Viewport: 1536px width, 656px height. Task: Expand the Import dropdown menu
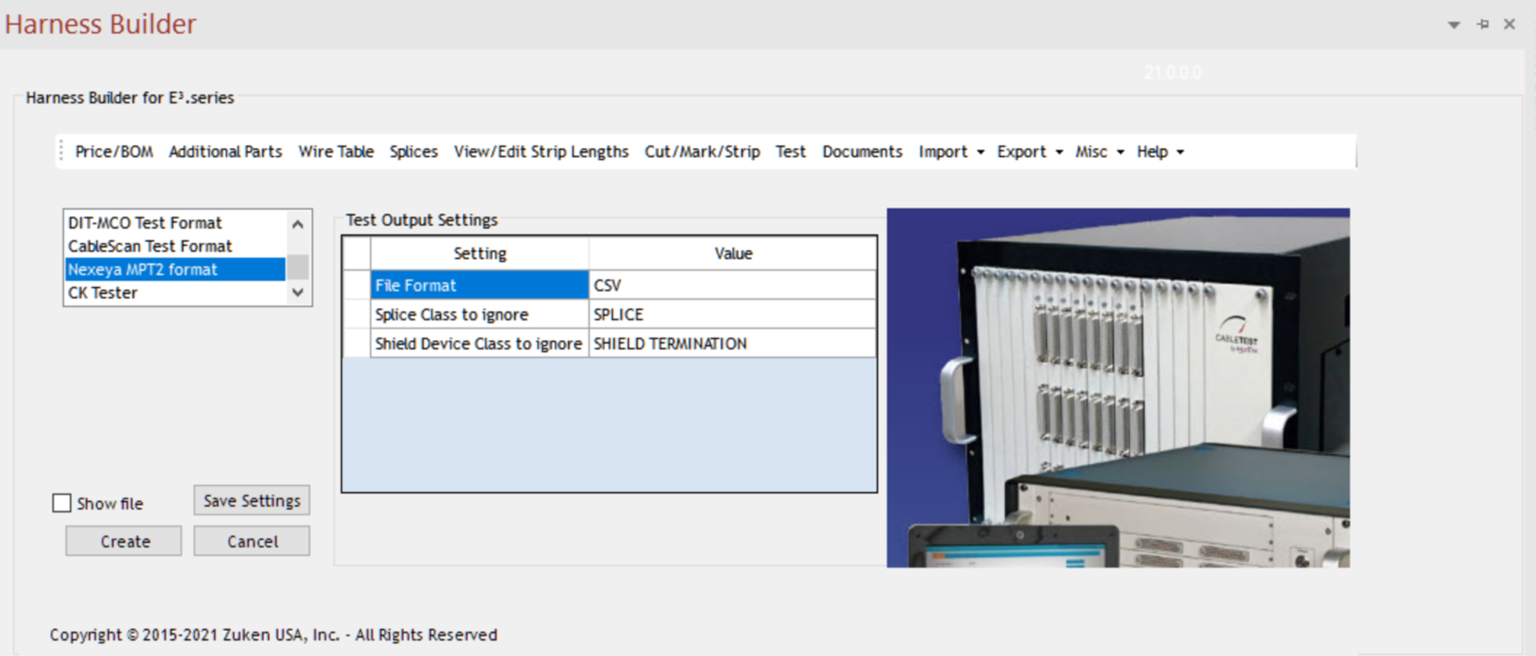951,152
